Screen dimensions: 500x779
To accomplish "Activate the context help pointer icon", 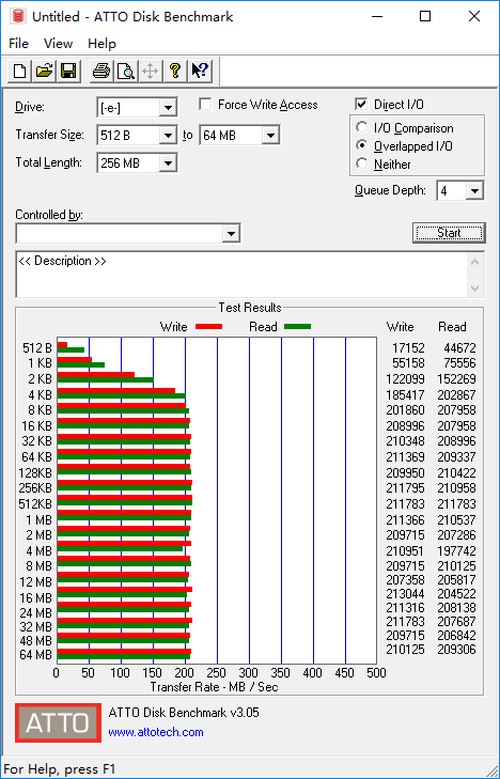I will tap(200, 71).
